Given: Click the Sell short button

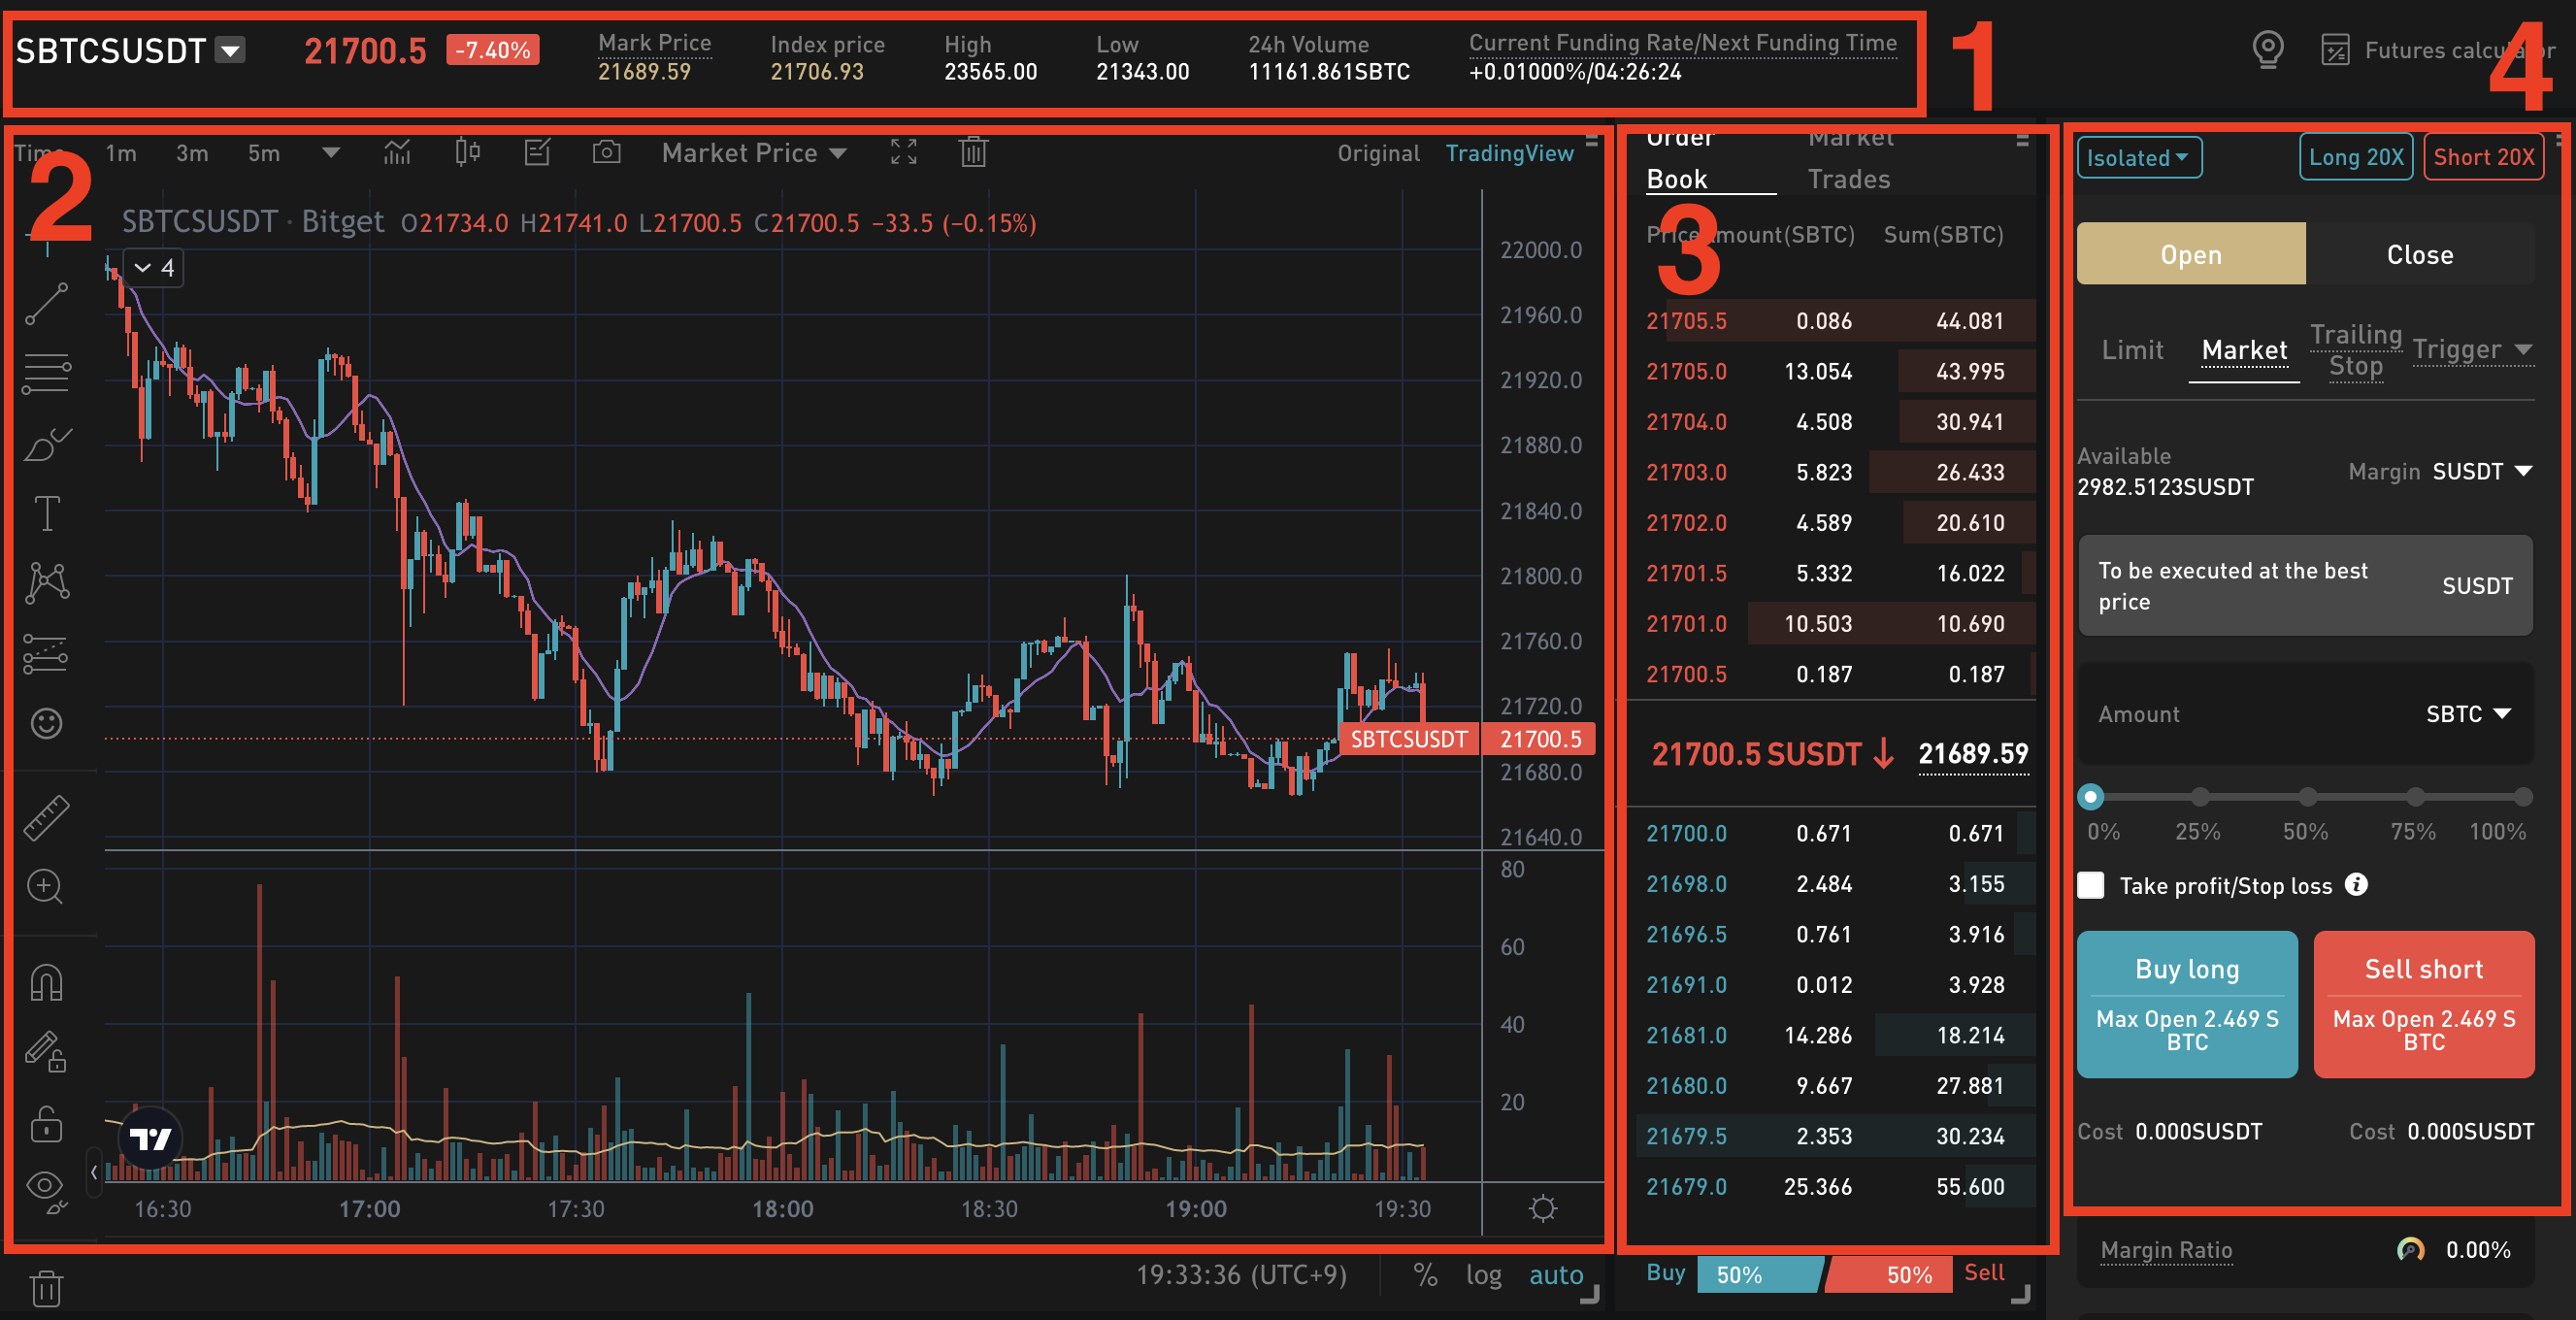Looking at the screenshot, I should pyautogui.click(x=2424, y=1004).
